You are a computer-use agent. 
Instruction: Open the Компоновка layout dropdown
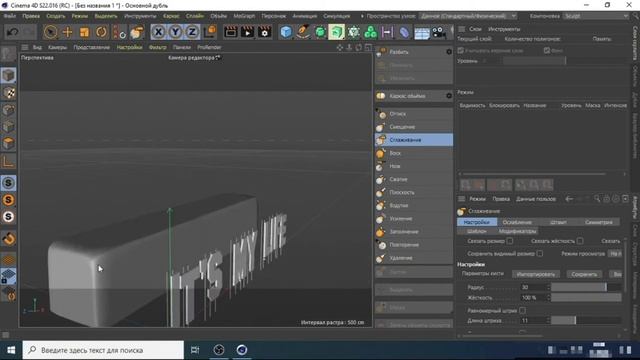tap(596, 16)
